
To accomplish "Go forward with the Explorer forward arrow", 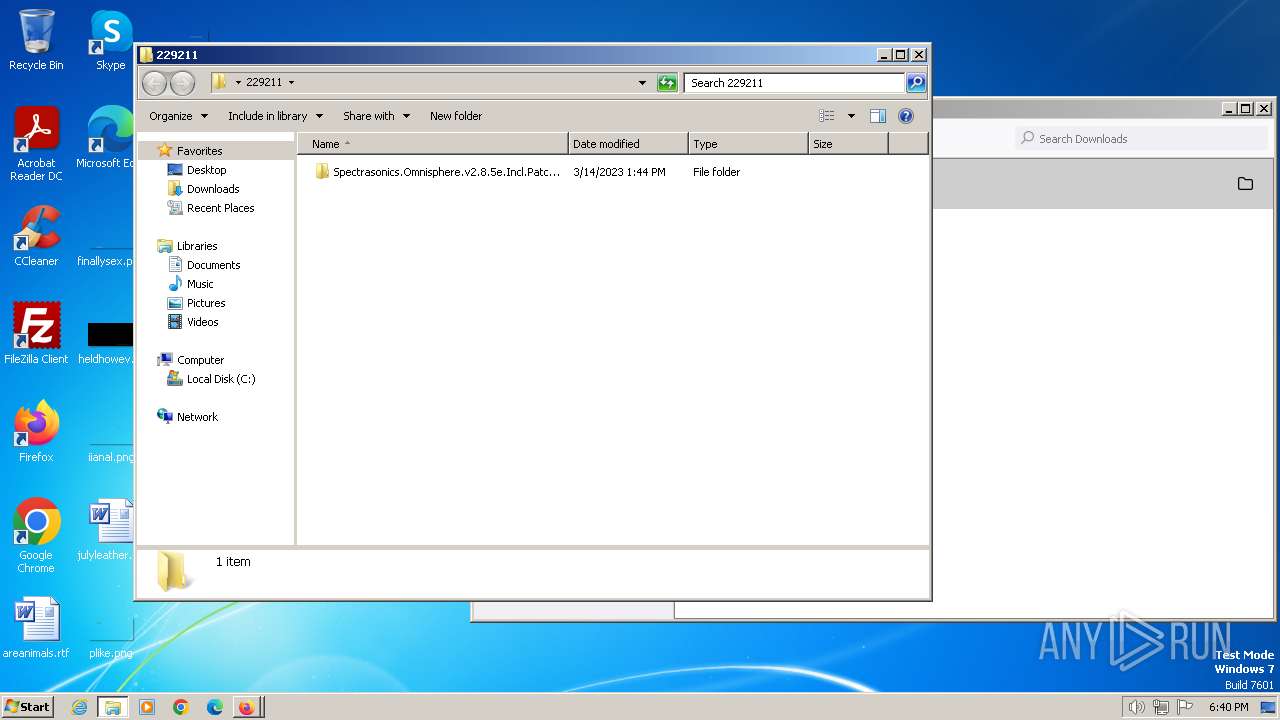I will [x=182, y=83].
